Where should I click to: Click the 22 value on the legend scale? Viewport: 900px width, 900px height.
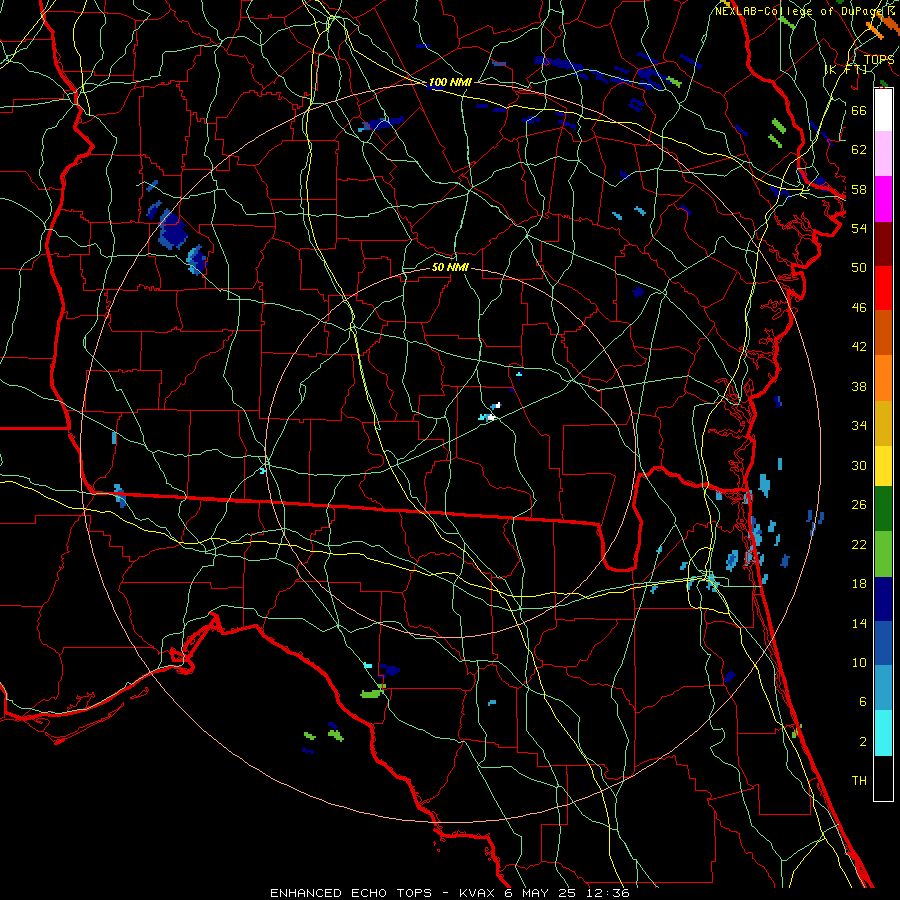[x=859, y=545]
